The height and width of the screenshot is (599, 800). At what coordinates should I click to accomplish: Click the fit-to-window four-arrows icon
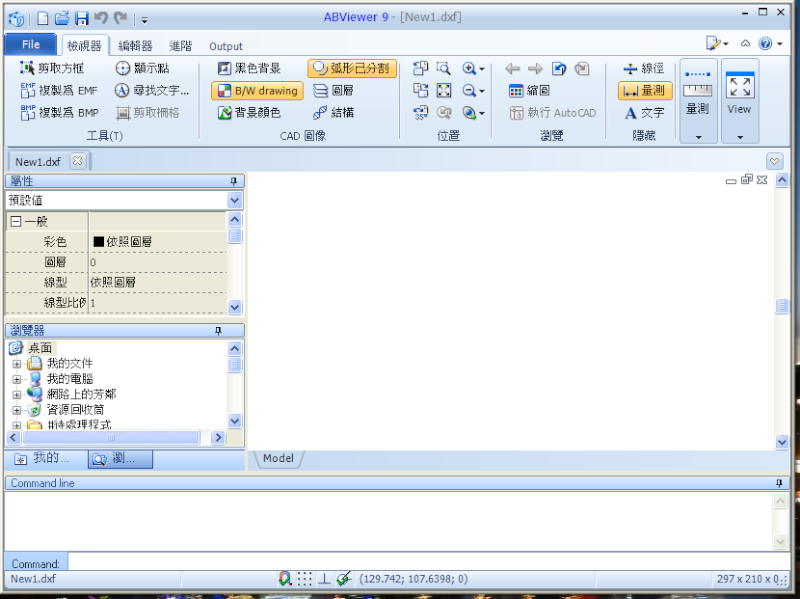444,91
